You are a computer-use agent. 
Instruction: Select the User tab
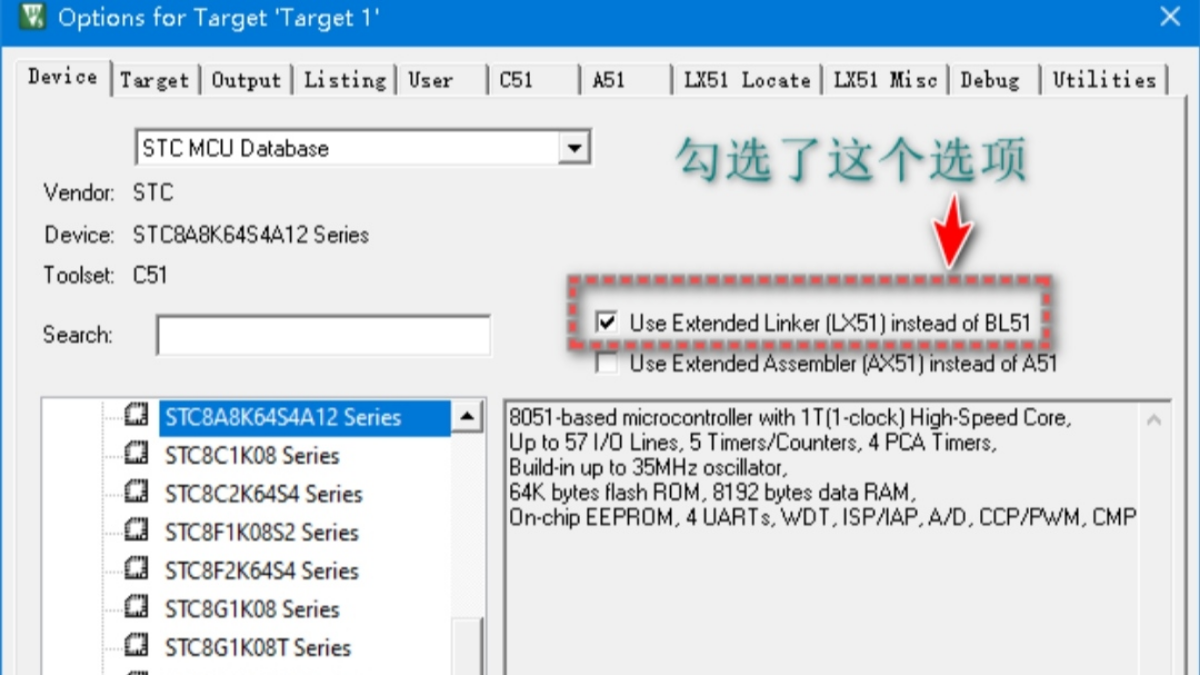click(430, 80)
